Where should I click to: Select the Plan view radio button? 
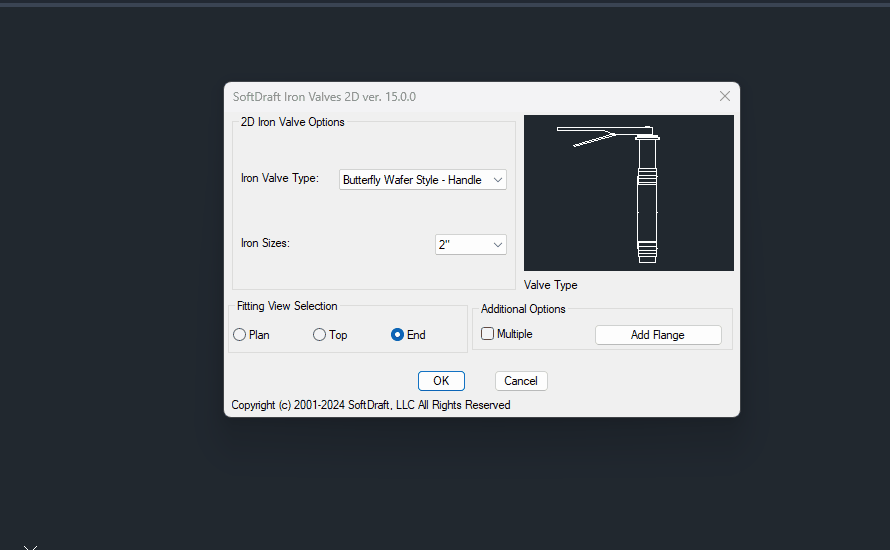[240, 335]
